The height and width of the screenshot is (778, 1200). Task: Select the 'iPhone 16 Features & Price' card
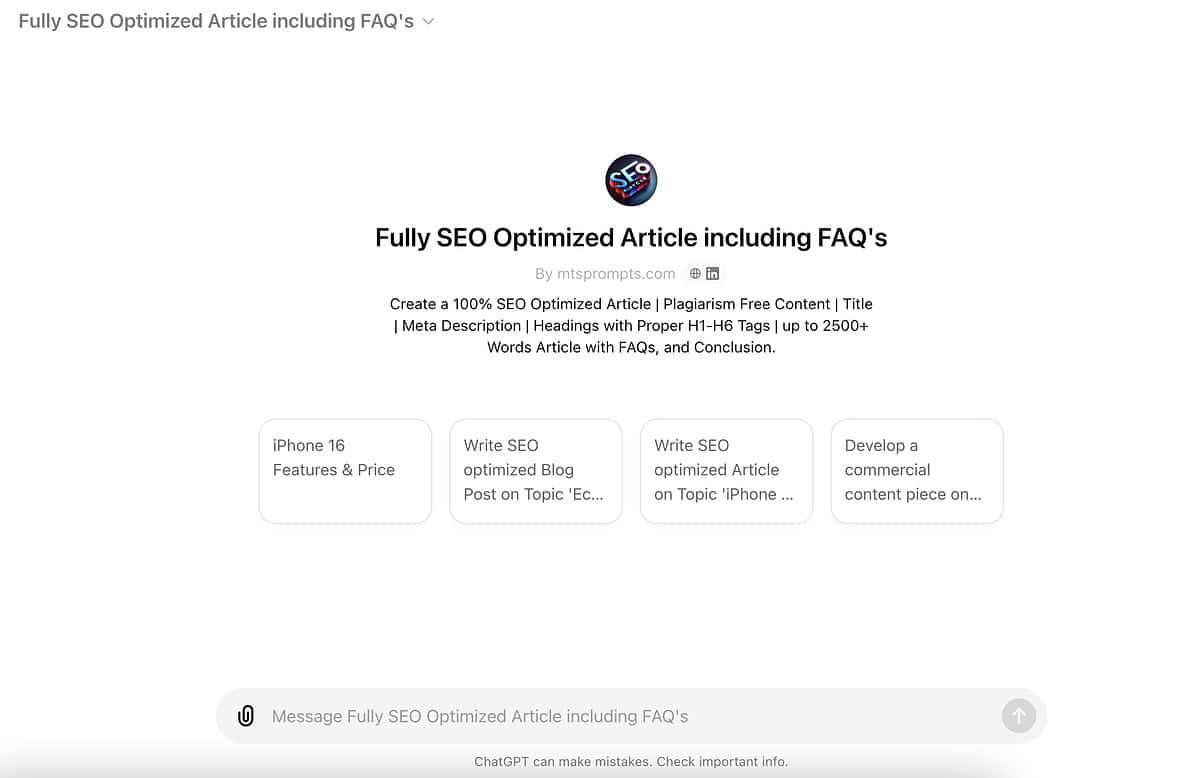point(345,470)
